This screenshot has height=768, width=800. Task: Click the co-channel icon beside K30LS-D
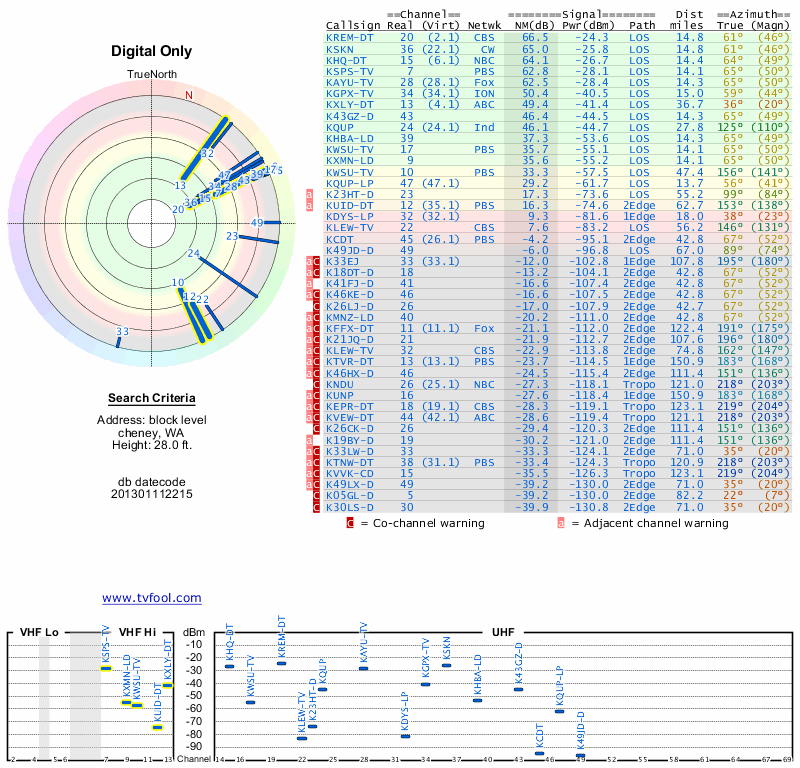coord(316,507)
